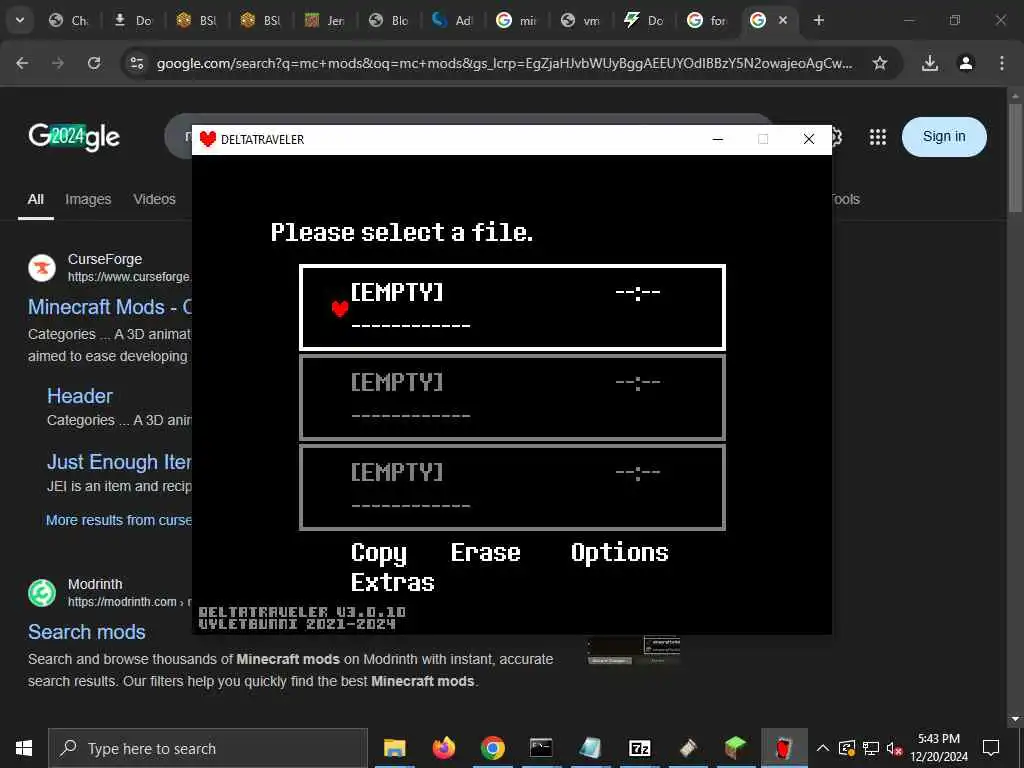Click the muted speaker volume tray icon

pos(894,748)
